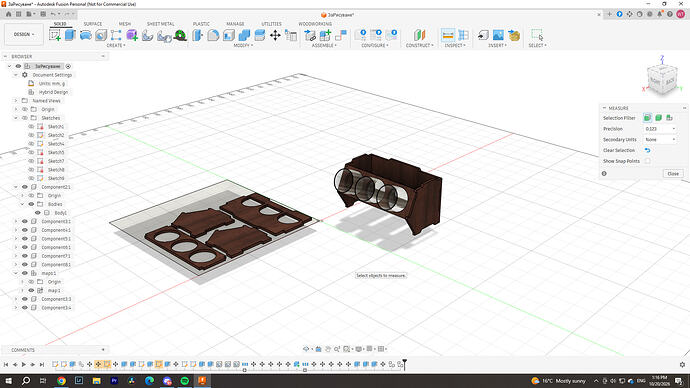
Task: Click the Orbit icon in navigation bar
Action: tap(306, 349)
